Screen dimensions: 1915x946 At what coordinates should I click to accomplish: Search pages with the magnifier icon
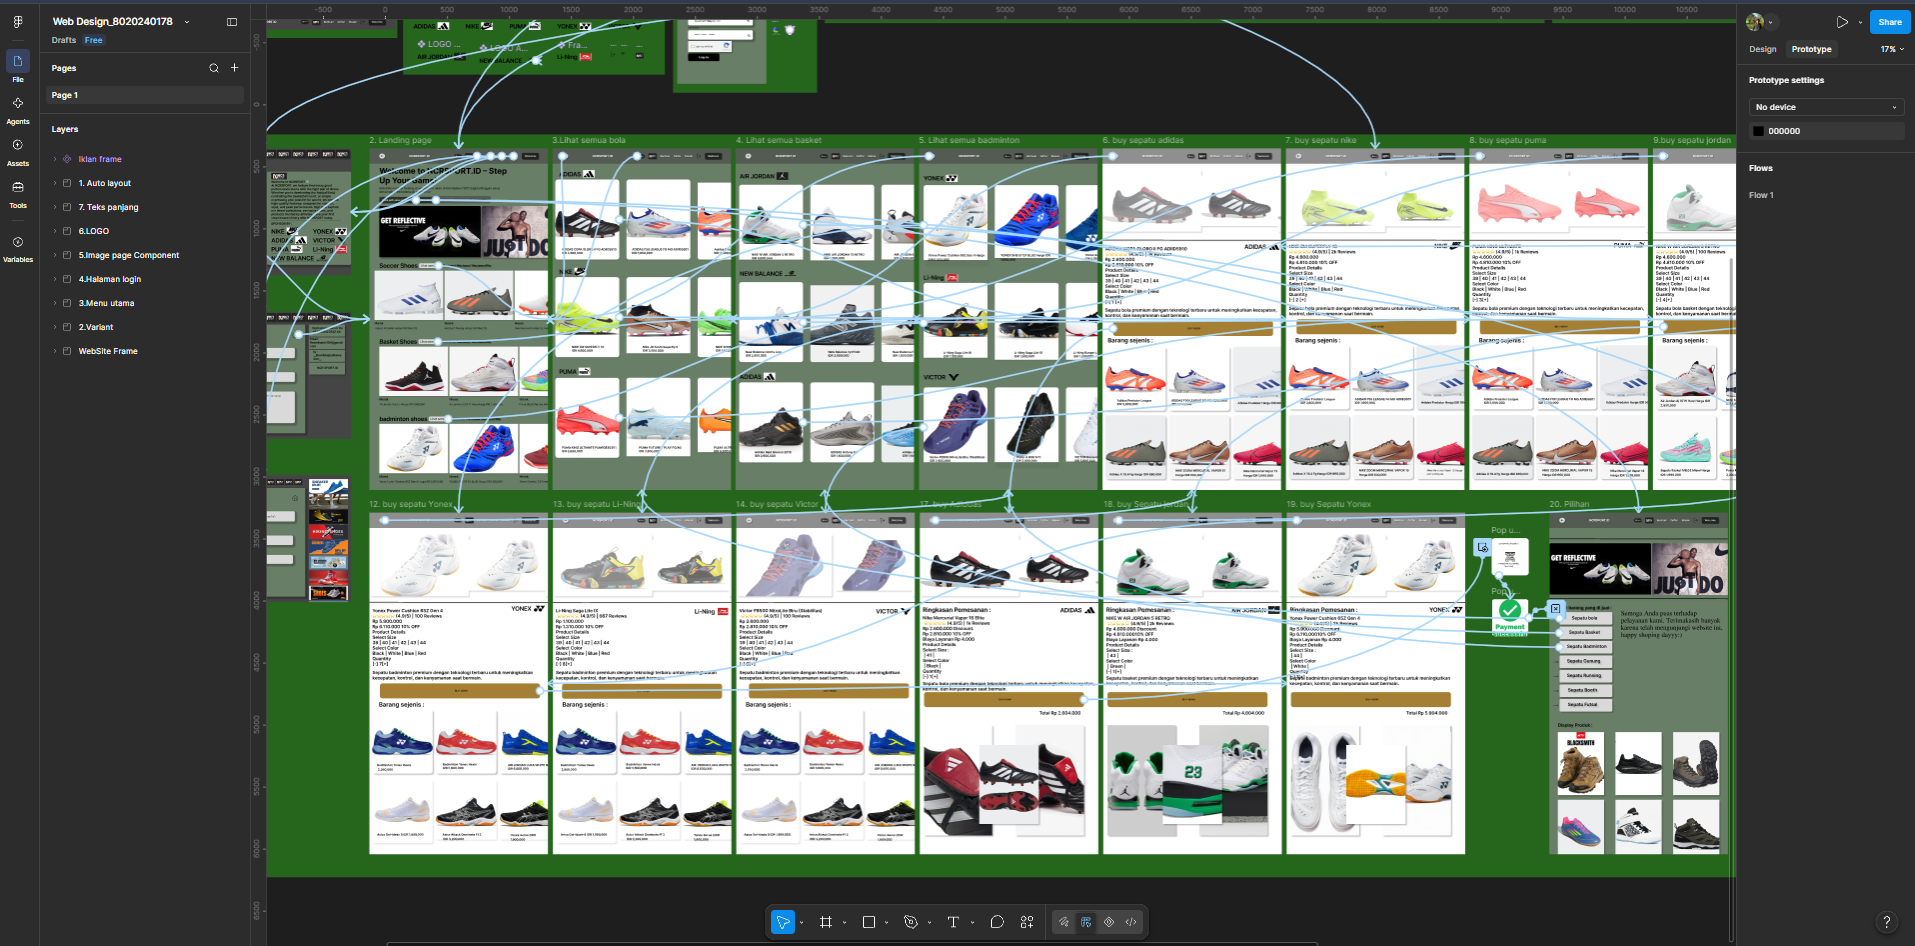[213, 68]
